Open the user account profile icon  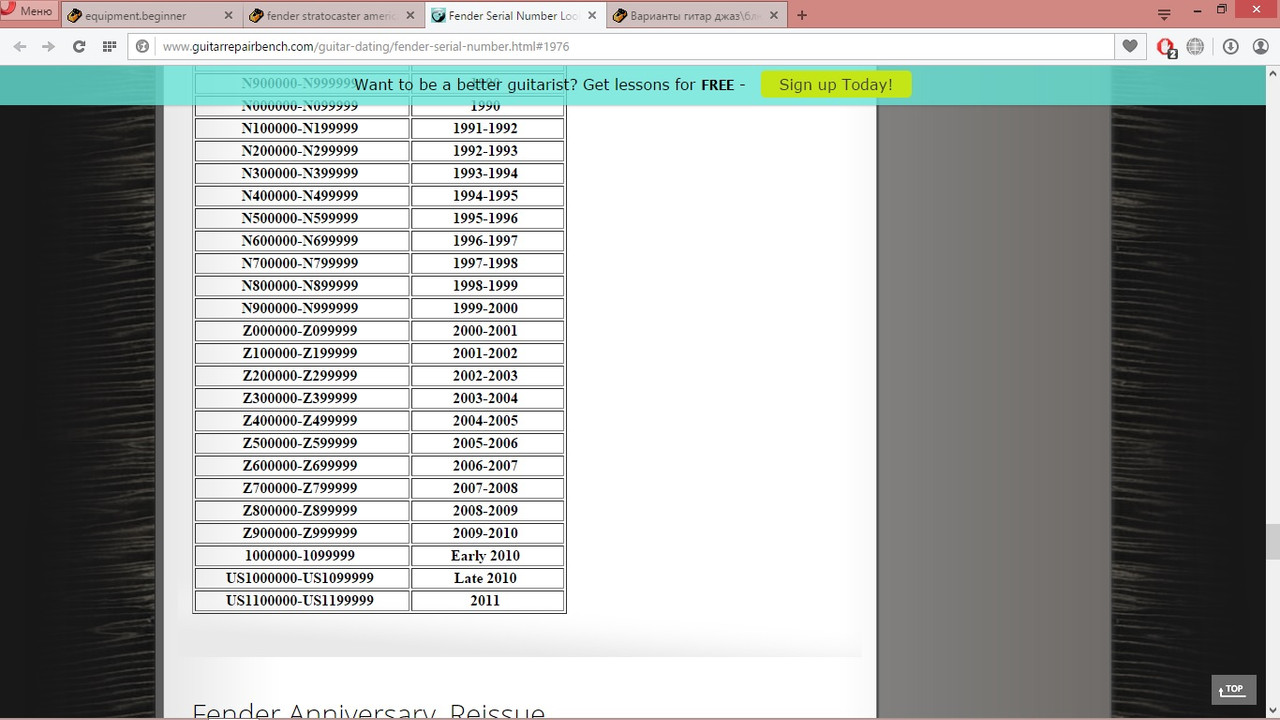(x=1260, y=46)
